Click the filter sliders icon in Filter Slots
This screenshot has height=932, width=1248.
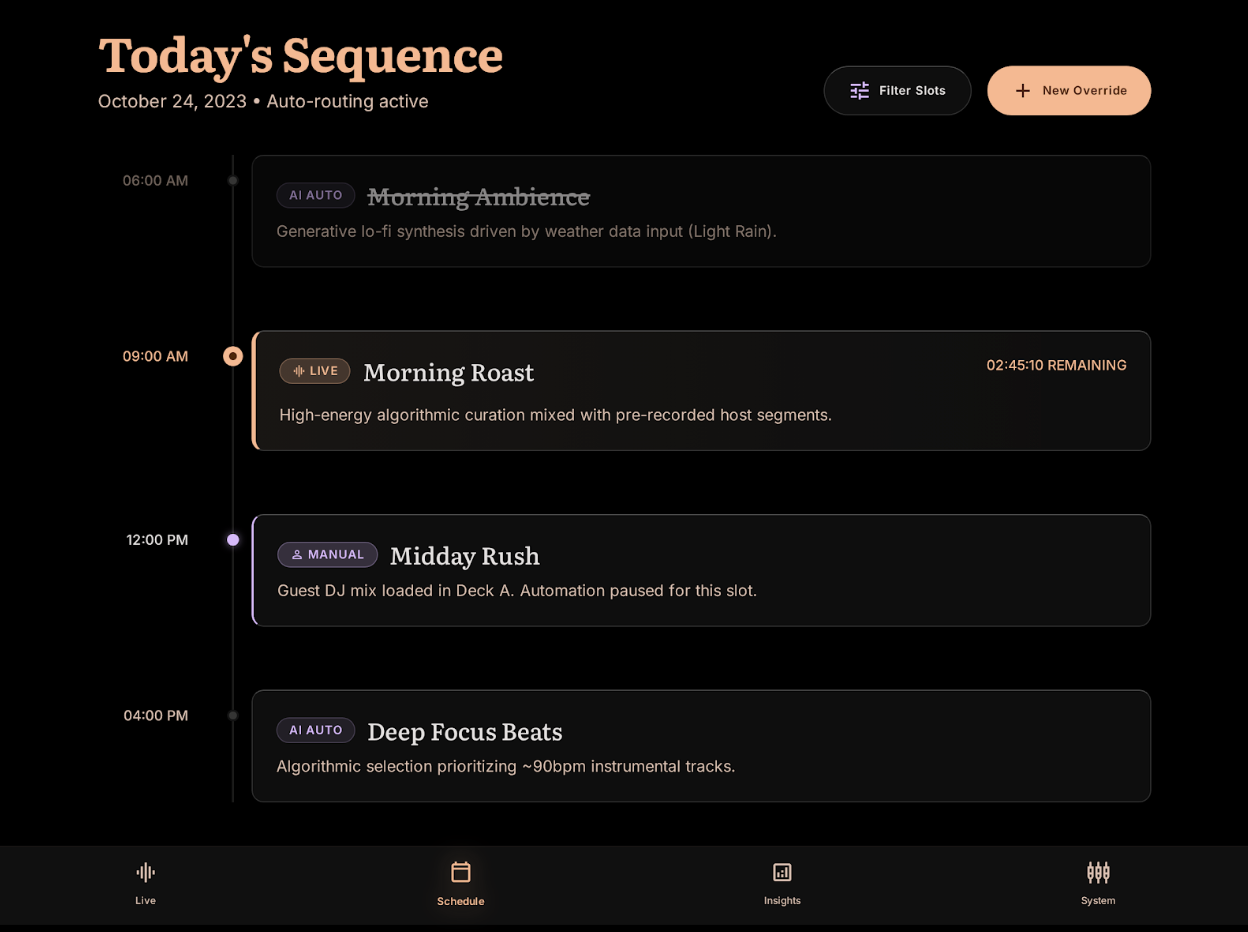[860, 91]
